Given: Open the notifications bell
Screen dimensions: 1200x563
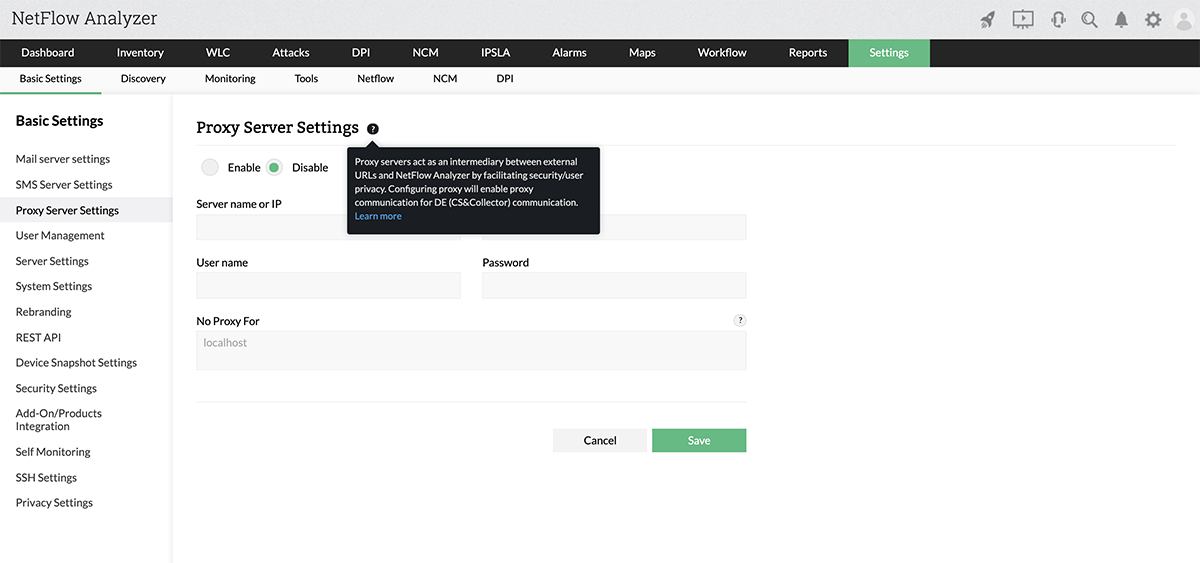Looking at the screenshot, I should point(1122,19).
